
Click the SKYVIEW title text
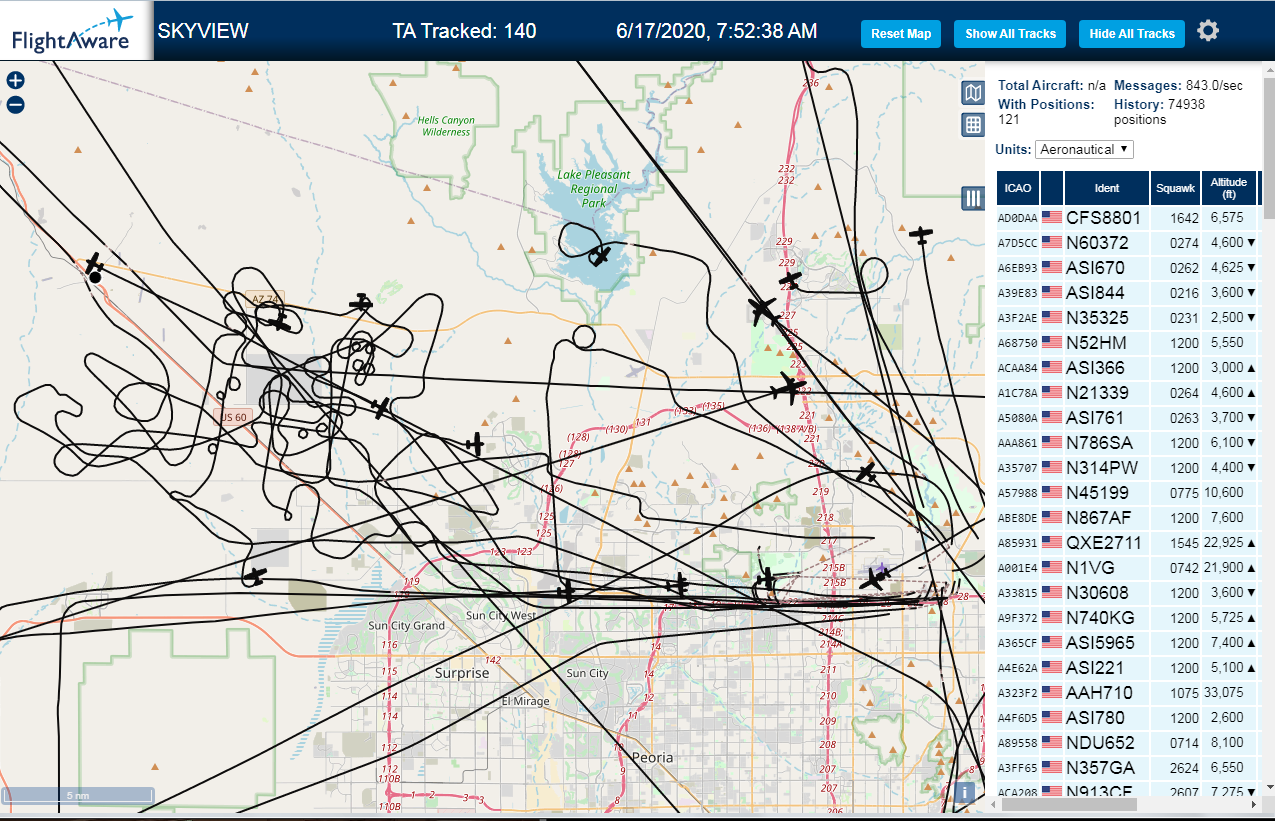click(203, 31)
